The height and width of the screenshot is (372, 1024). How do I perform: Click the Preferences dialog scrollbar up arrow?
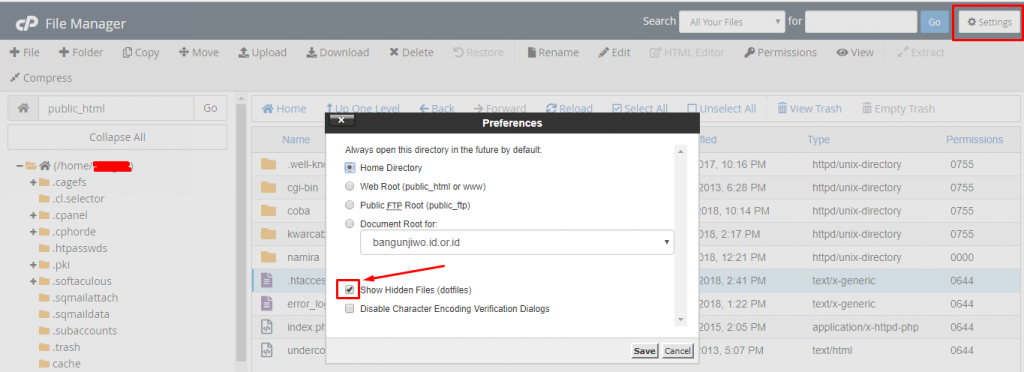pos(681,151)
